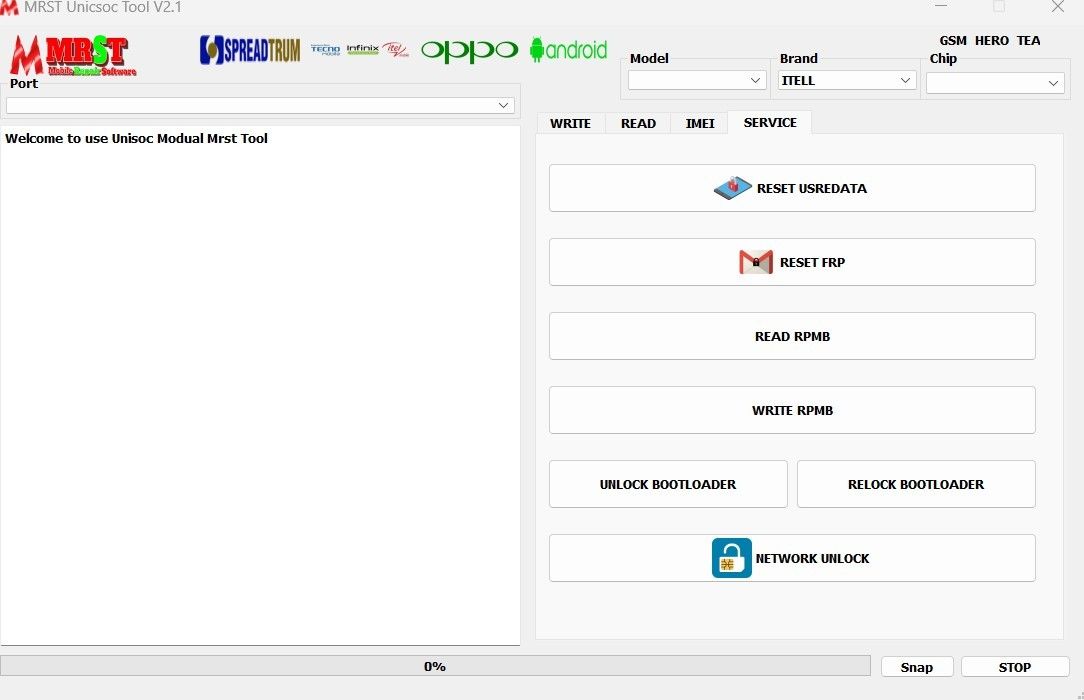Select the SERVICE tab
1084x700 pixels.
(769, 122)
